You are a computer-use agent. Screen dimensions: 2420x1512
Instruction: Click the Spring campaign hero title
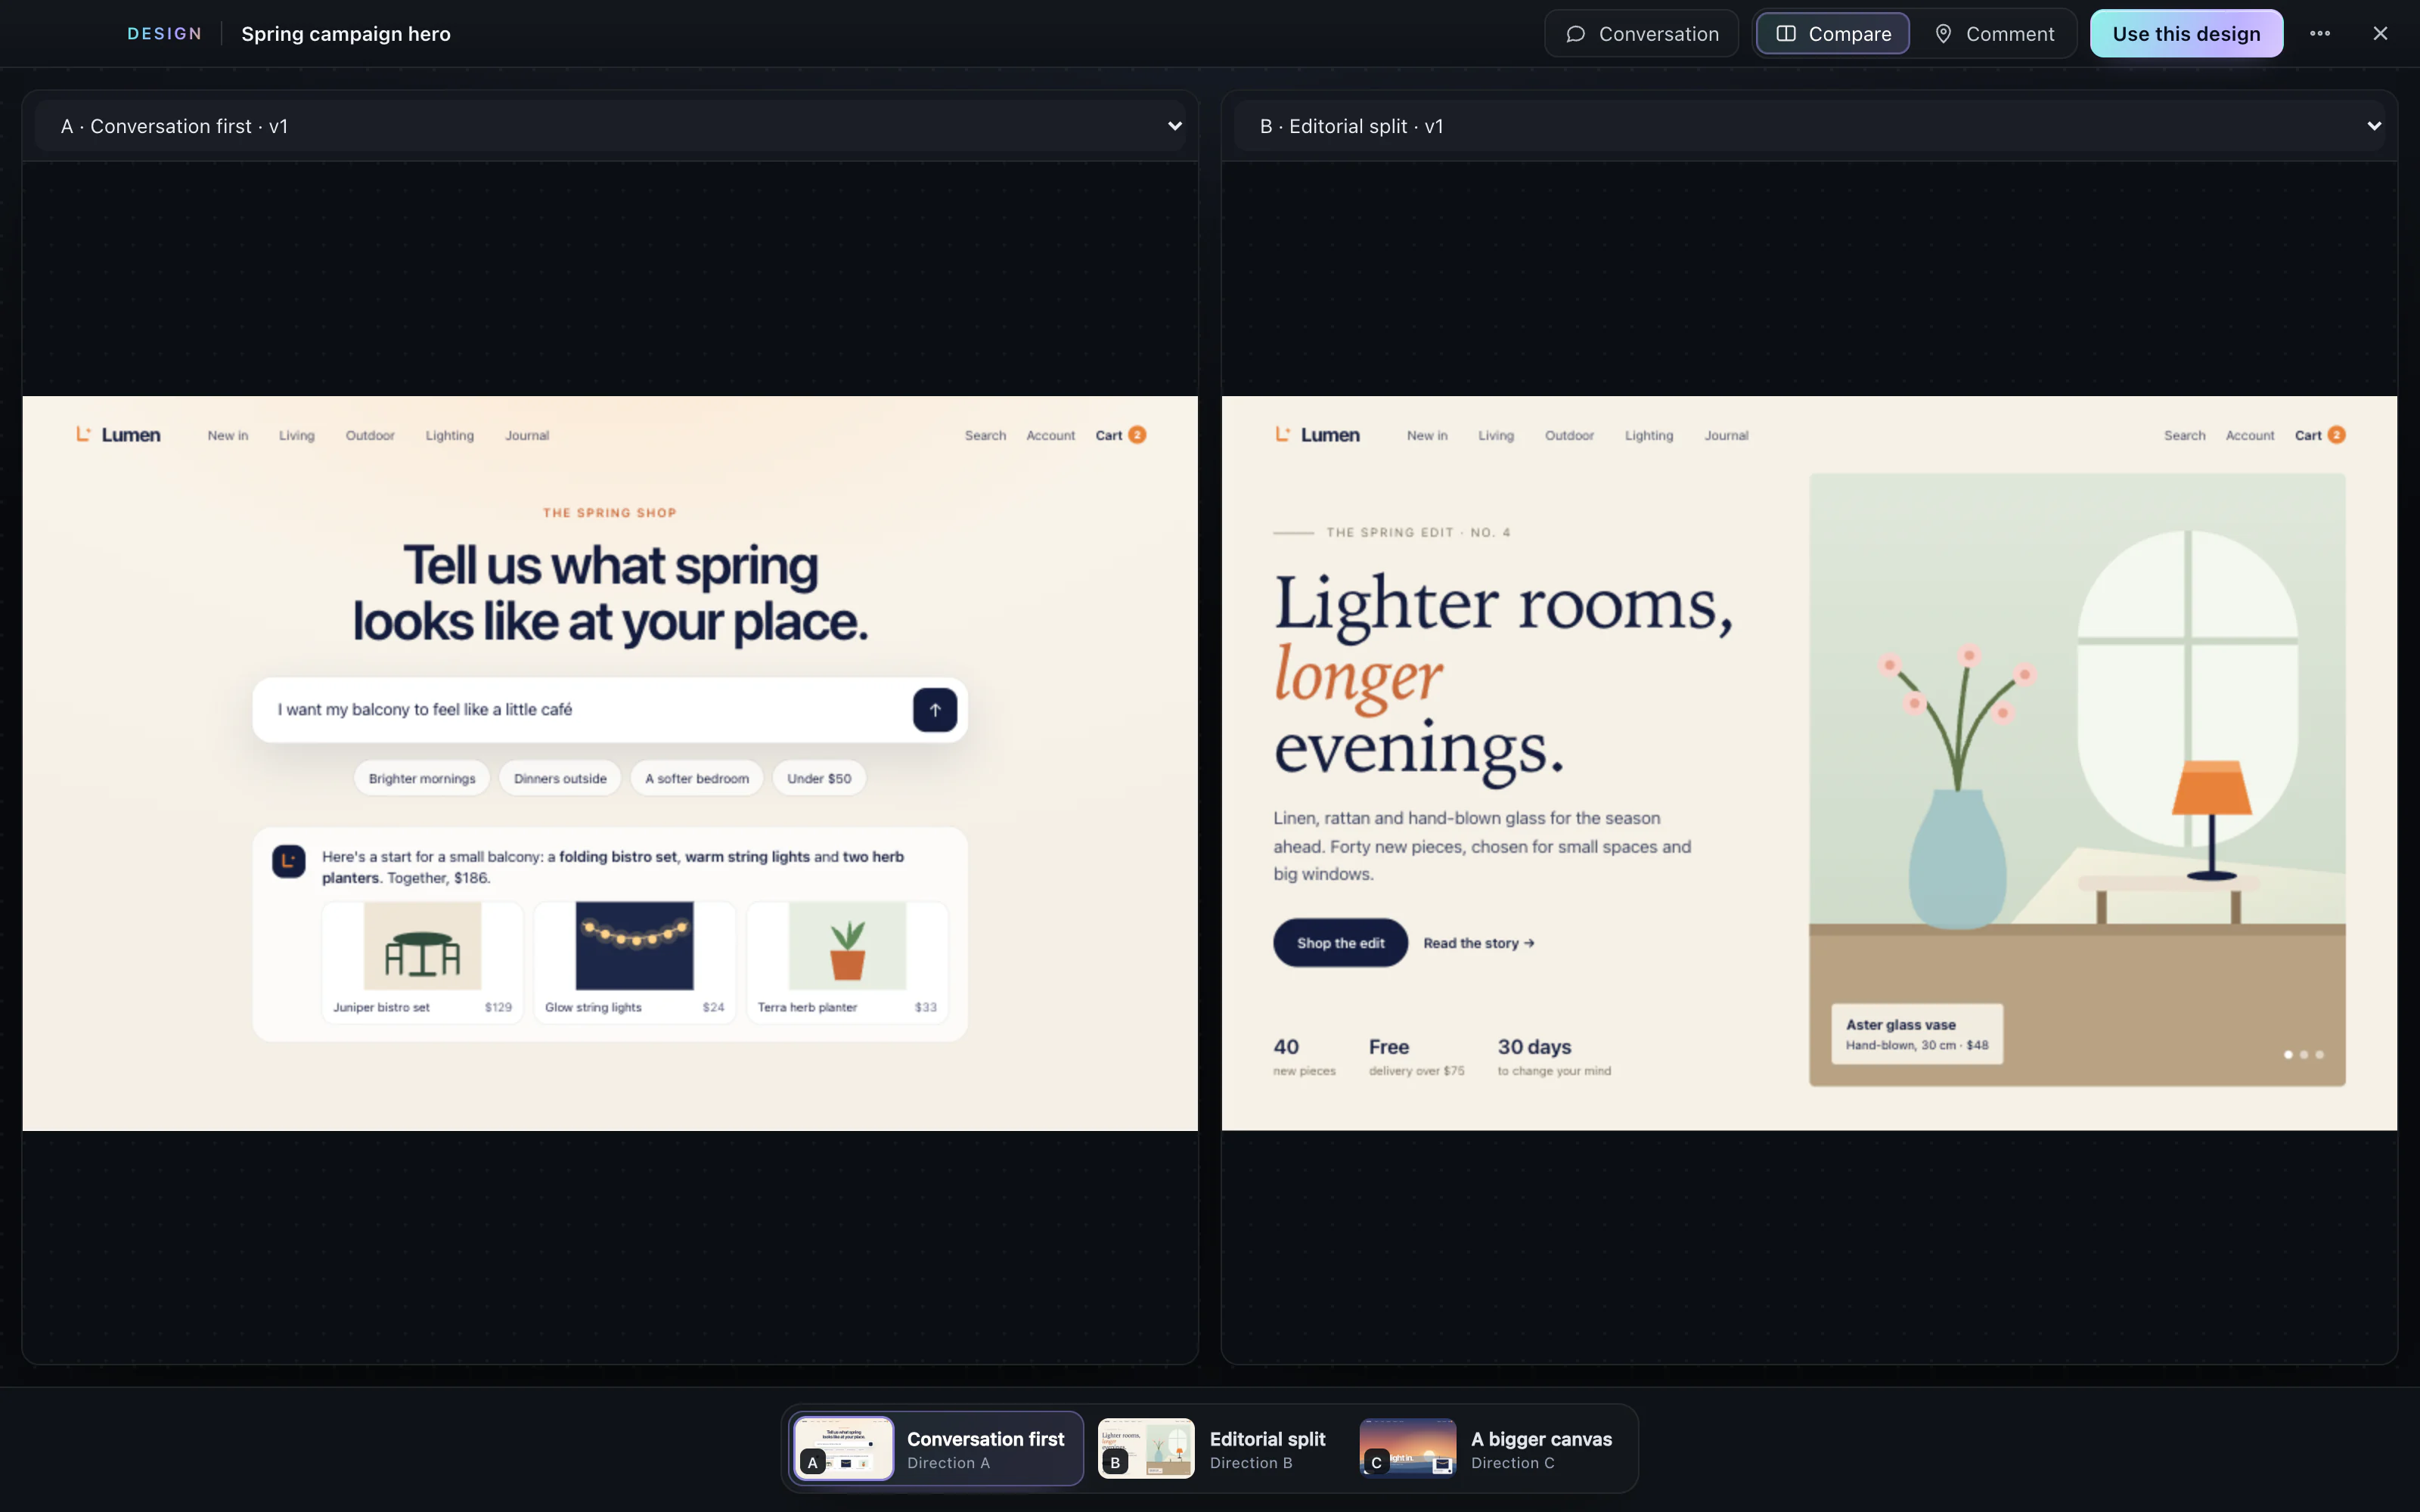346,34
